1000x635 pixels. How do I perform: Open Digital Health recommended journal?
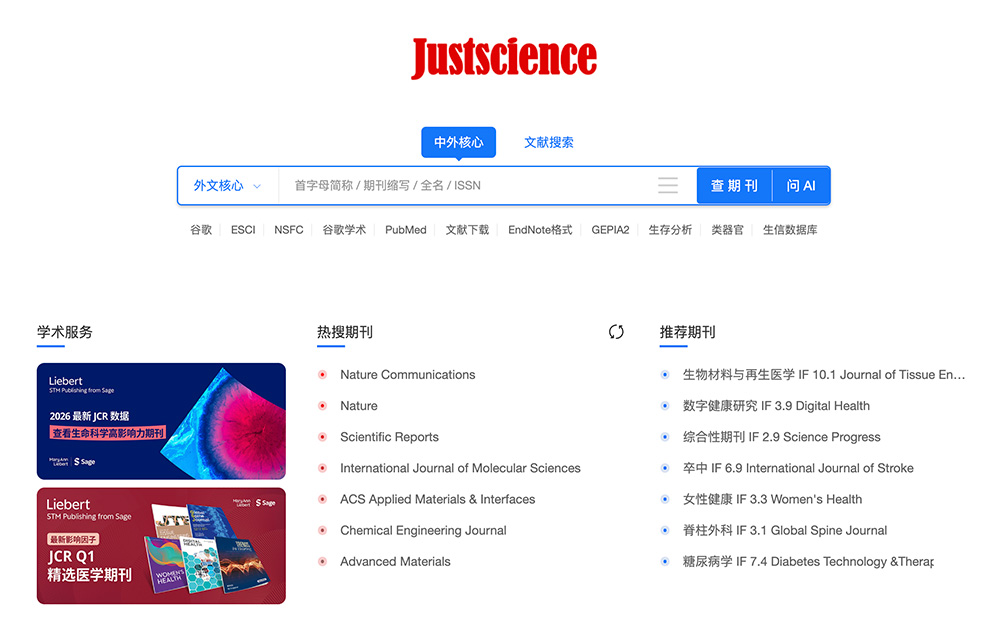[776, 406]
